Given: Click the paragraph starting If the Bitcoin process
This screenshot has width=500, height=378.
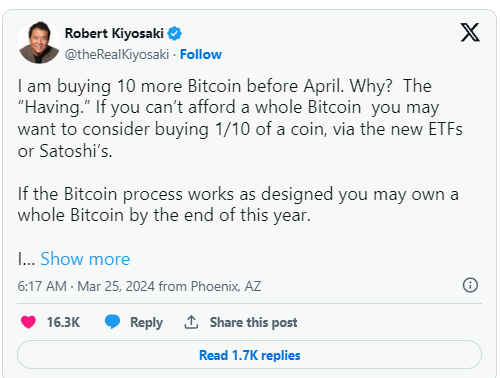Looking at the screenshot, I should click(x=238, y=204).
